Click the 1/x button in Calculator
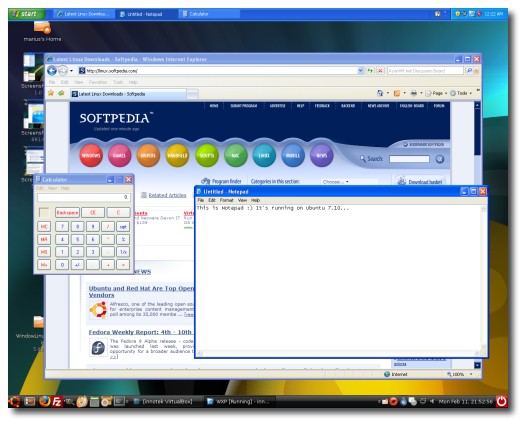The image size is (521, 421). tap(123, 252)
